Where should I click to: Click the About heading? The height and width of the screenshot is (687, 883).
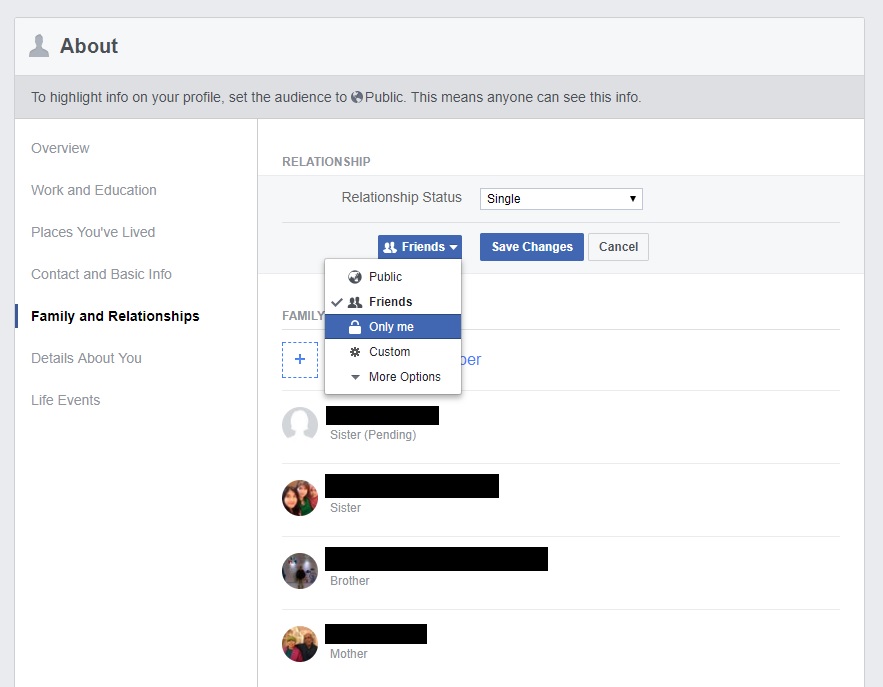89,46
